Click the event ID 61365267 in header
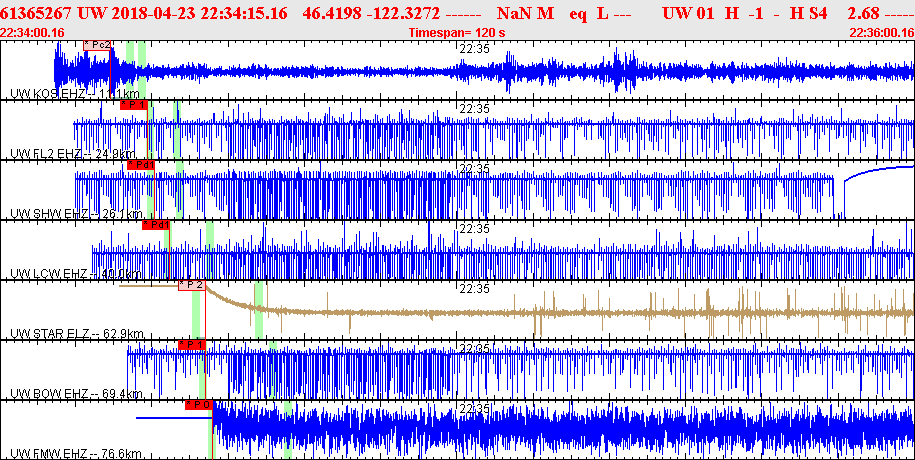This screenshot has width=915, height=460. pos(37,13)
